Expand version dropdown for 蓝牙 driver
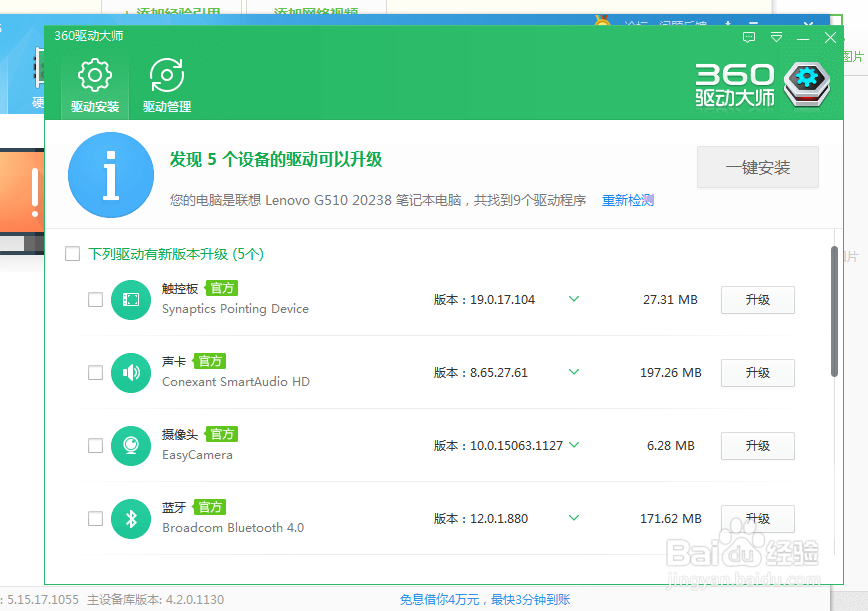This screenshot has height=611, width=868. pos(574,518)
